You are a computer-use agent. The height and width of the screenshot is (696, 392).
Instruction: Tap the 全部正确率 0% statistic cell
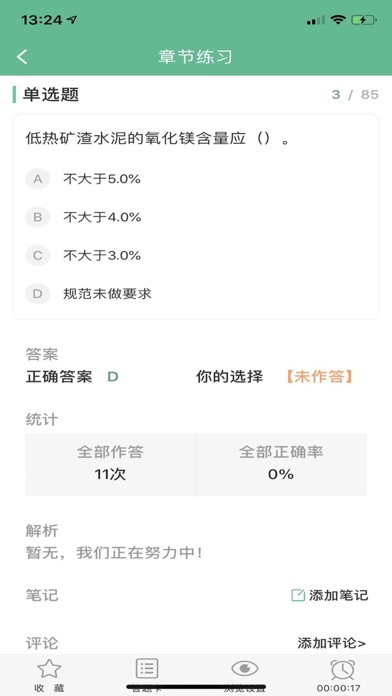[281, 464]
